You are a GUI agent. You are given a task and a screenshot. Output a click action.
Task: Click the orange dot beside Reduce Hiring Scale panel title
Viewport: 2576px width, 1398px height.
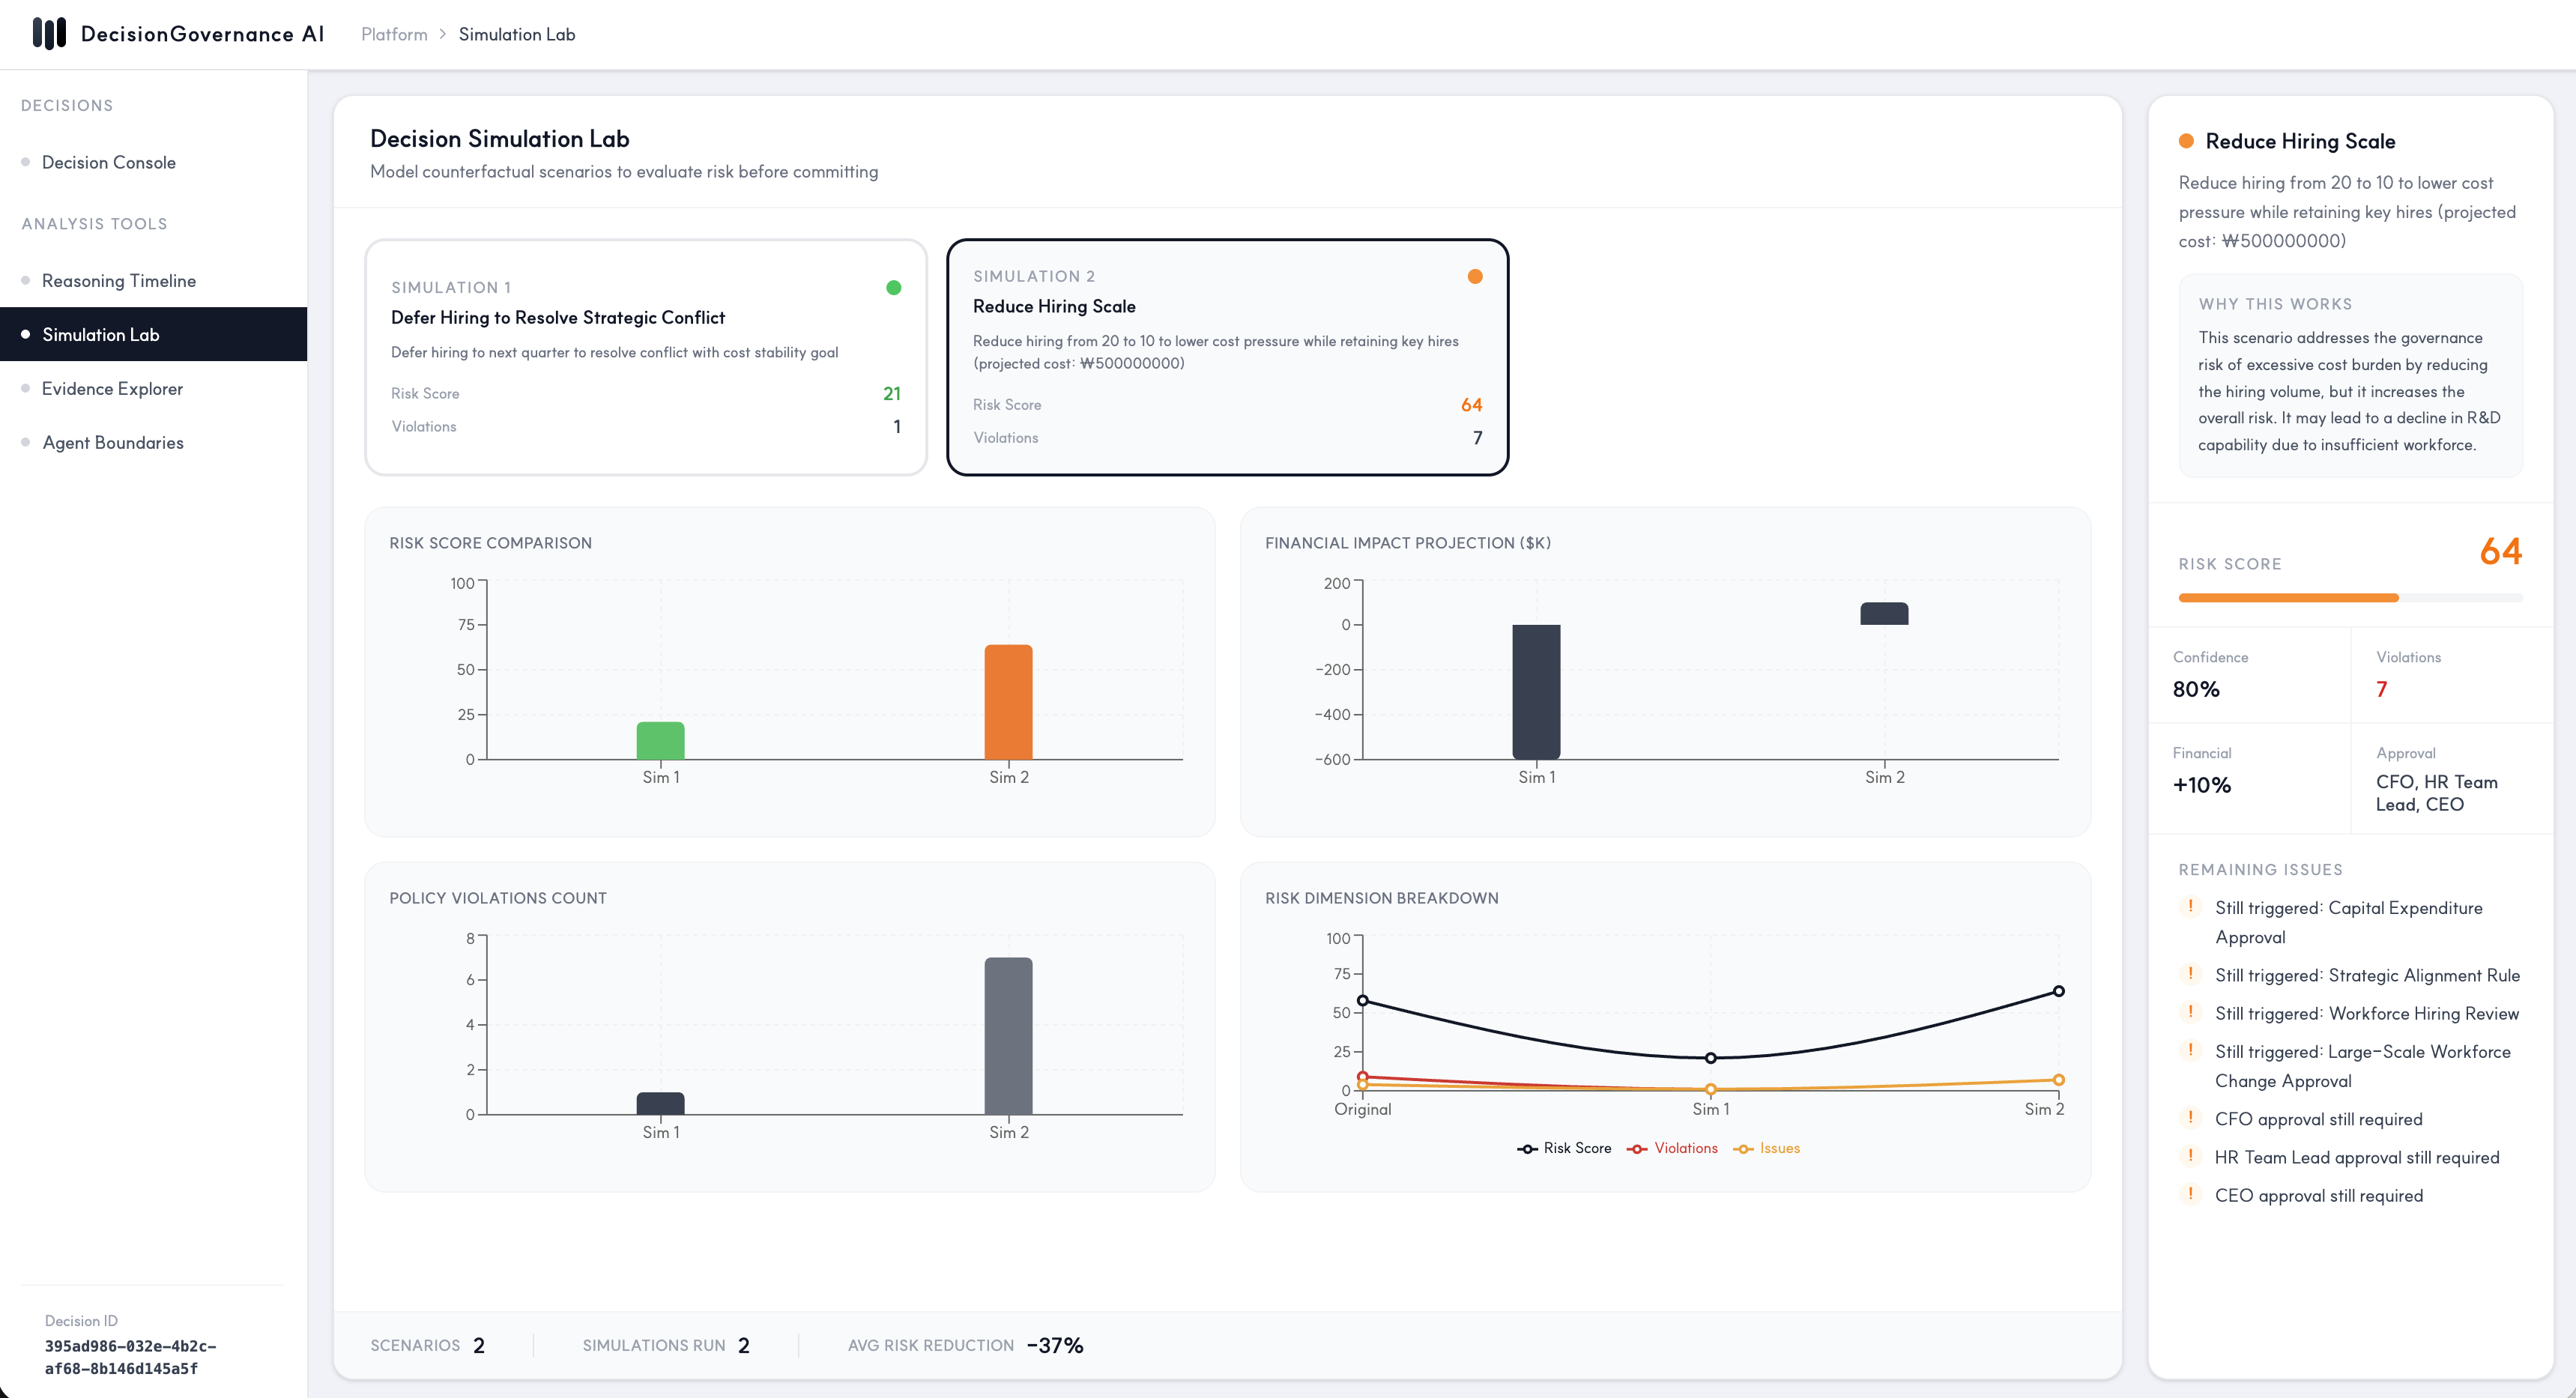[x=2187, y=141]
